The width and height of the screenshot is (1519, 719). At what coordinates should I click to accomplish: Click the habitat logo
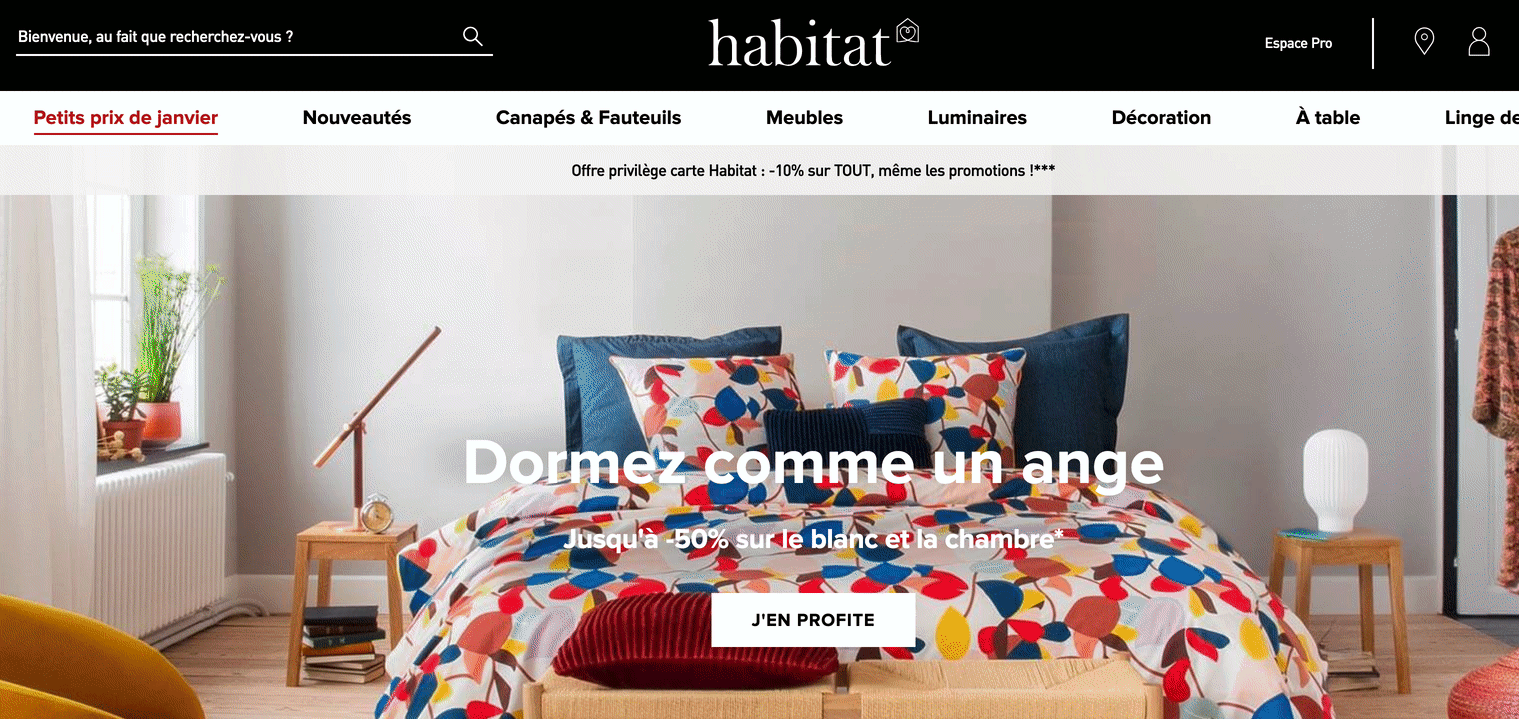coord(799,43)
